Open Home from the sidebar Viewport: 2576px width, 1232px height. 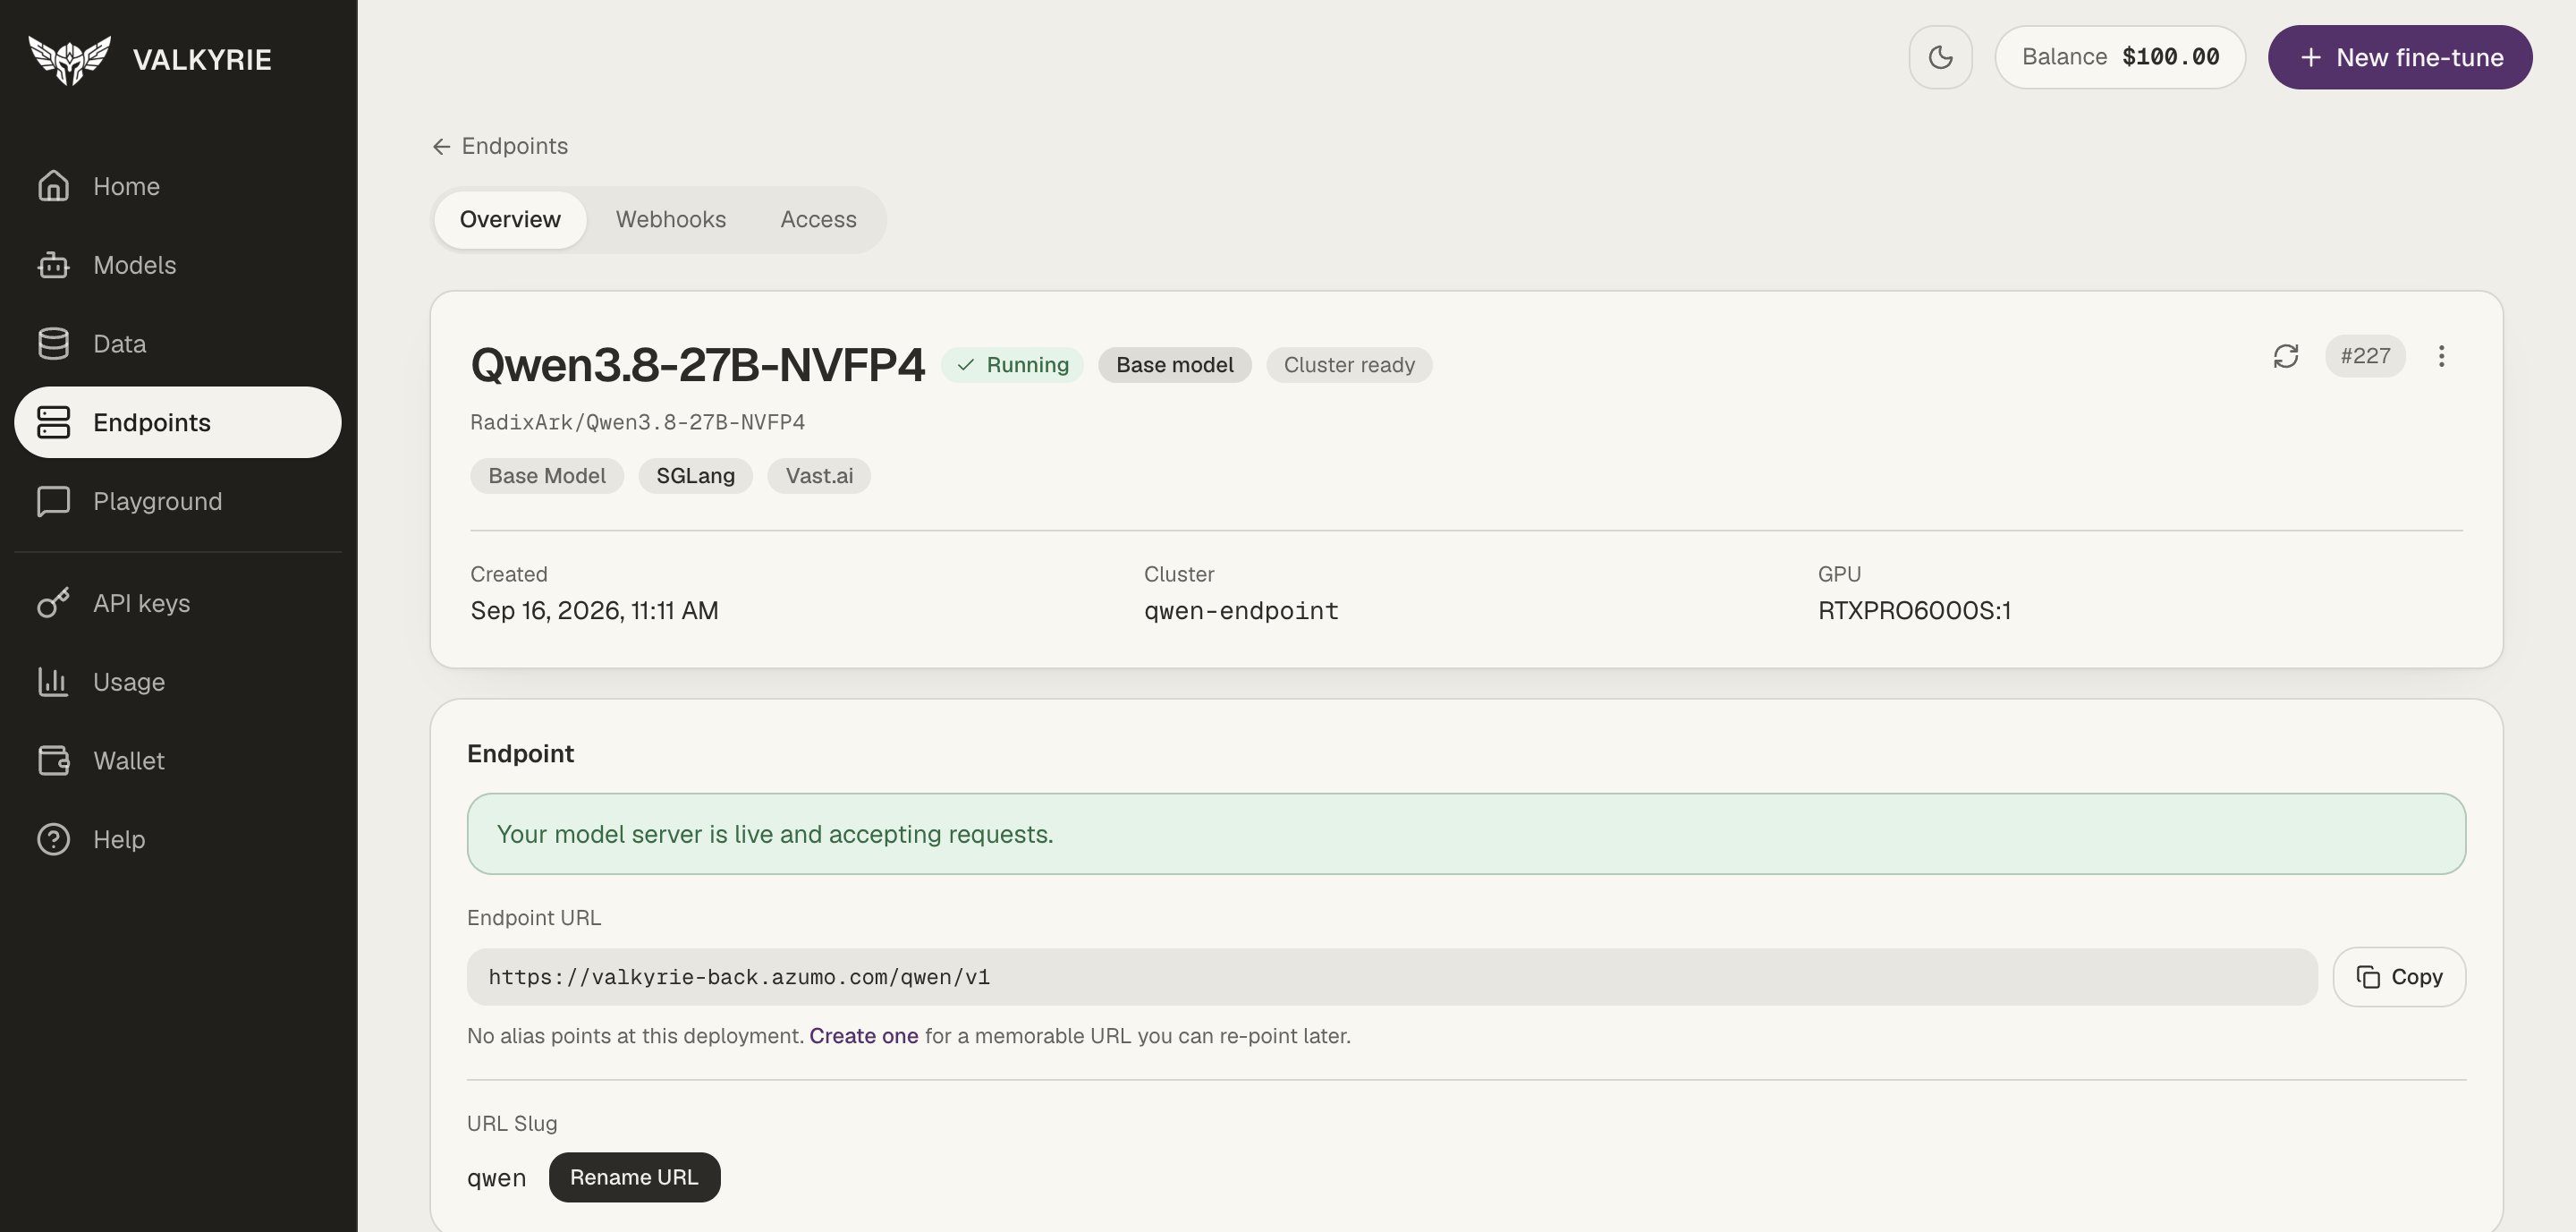(177, 186)
